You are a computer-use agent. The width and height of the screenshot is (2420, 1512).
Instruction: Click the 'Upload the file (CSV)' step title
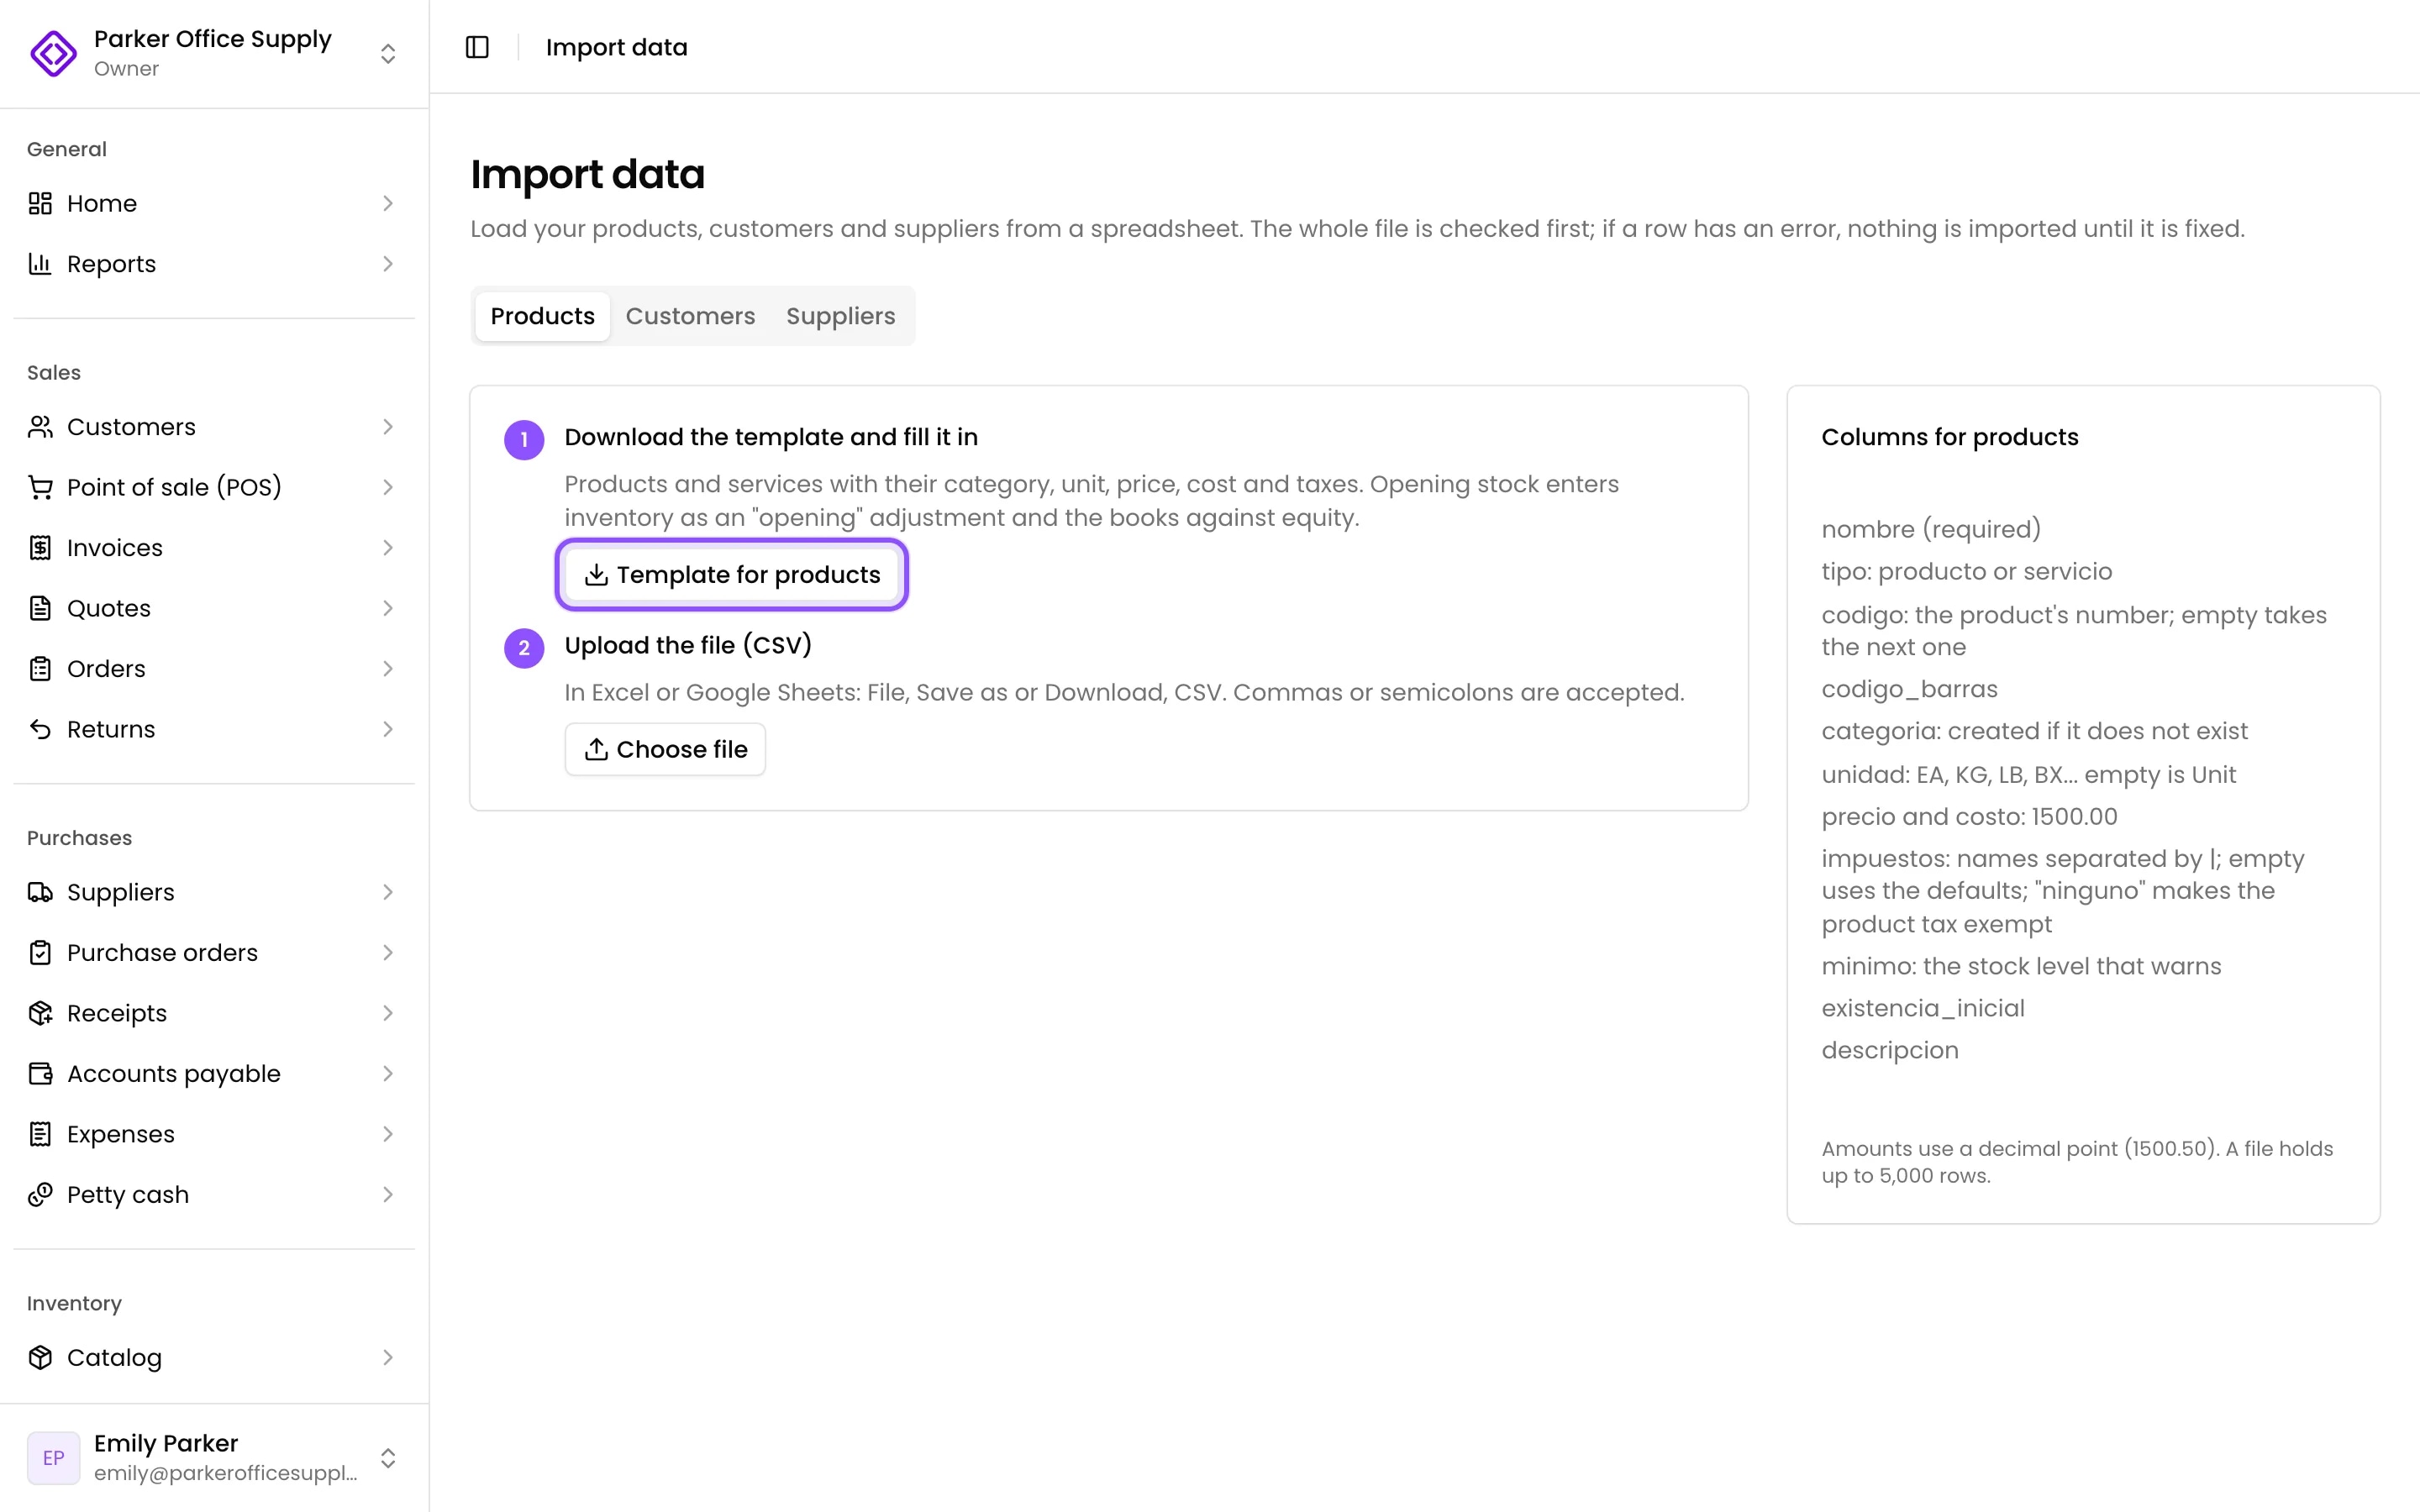pyautogui.click(x=688, y=645)
